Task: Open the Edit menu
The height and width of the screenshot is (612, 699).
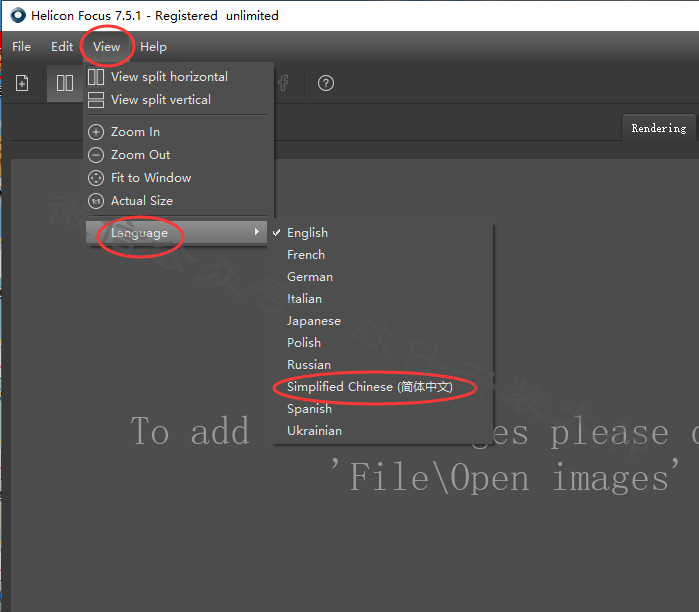Action: [62, 46]
